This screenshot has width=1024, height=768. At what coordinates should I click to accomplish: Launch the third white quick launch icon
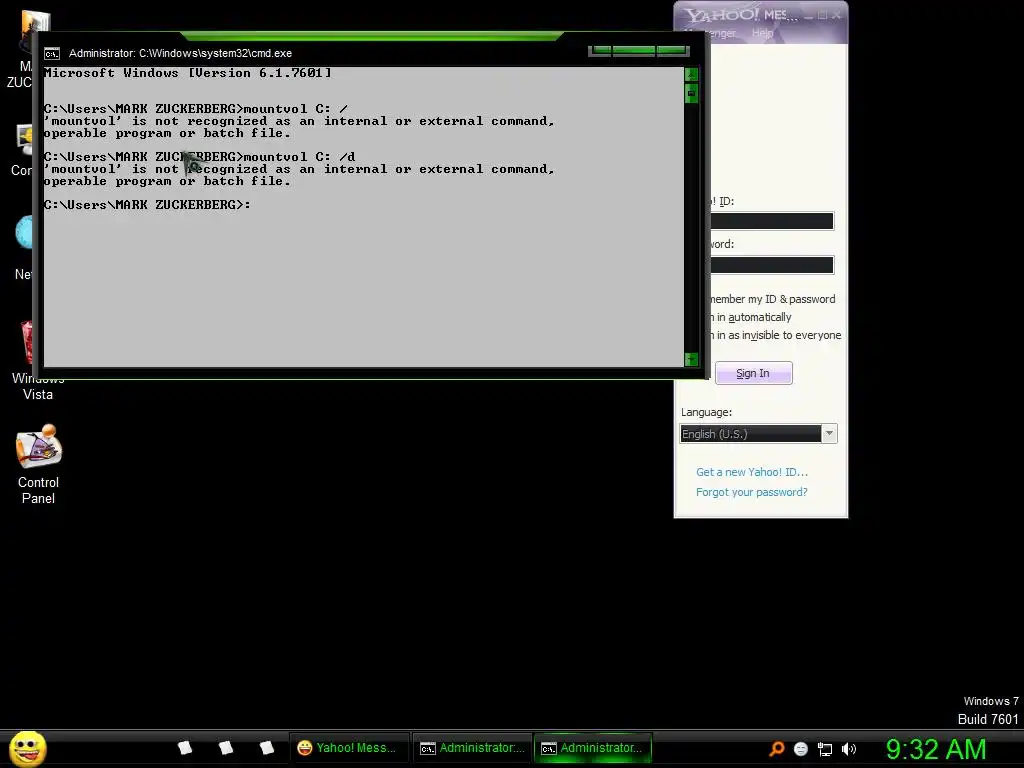tap(266, 748)
